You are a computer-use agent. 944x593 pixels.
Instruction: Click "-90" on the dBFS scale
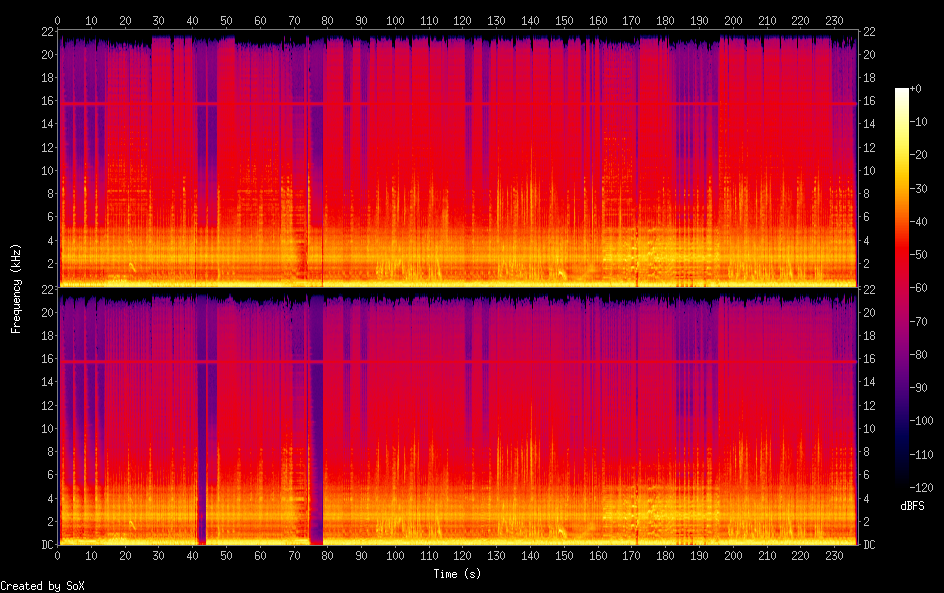coord(919,388)
